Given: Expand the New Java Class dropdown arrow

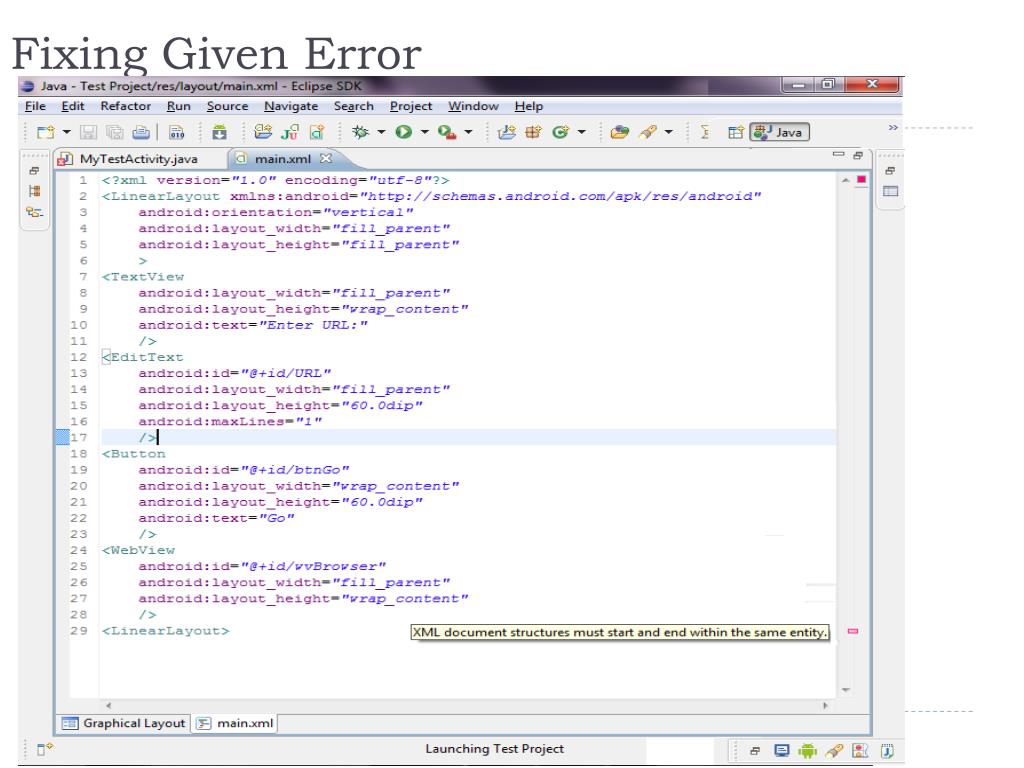Looking at the screenshot, I should pyautogui.click(x=581, y=132).
